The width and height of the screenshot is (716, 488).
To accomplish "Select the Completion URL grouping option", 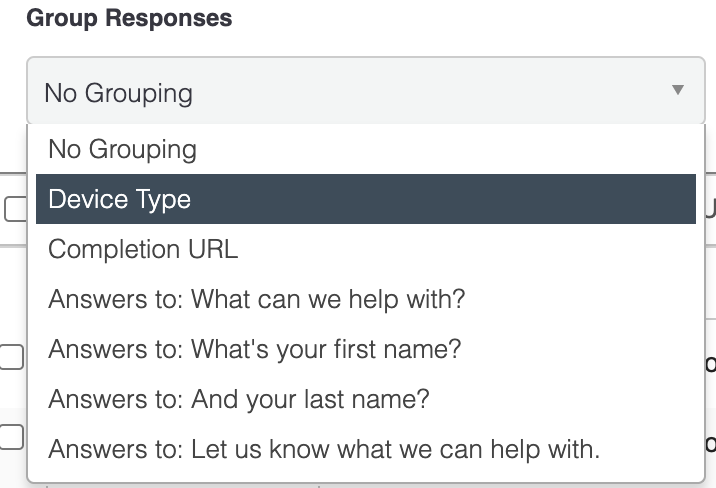I will click(143, 249).
